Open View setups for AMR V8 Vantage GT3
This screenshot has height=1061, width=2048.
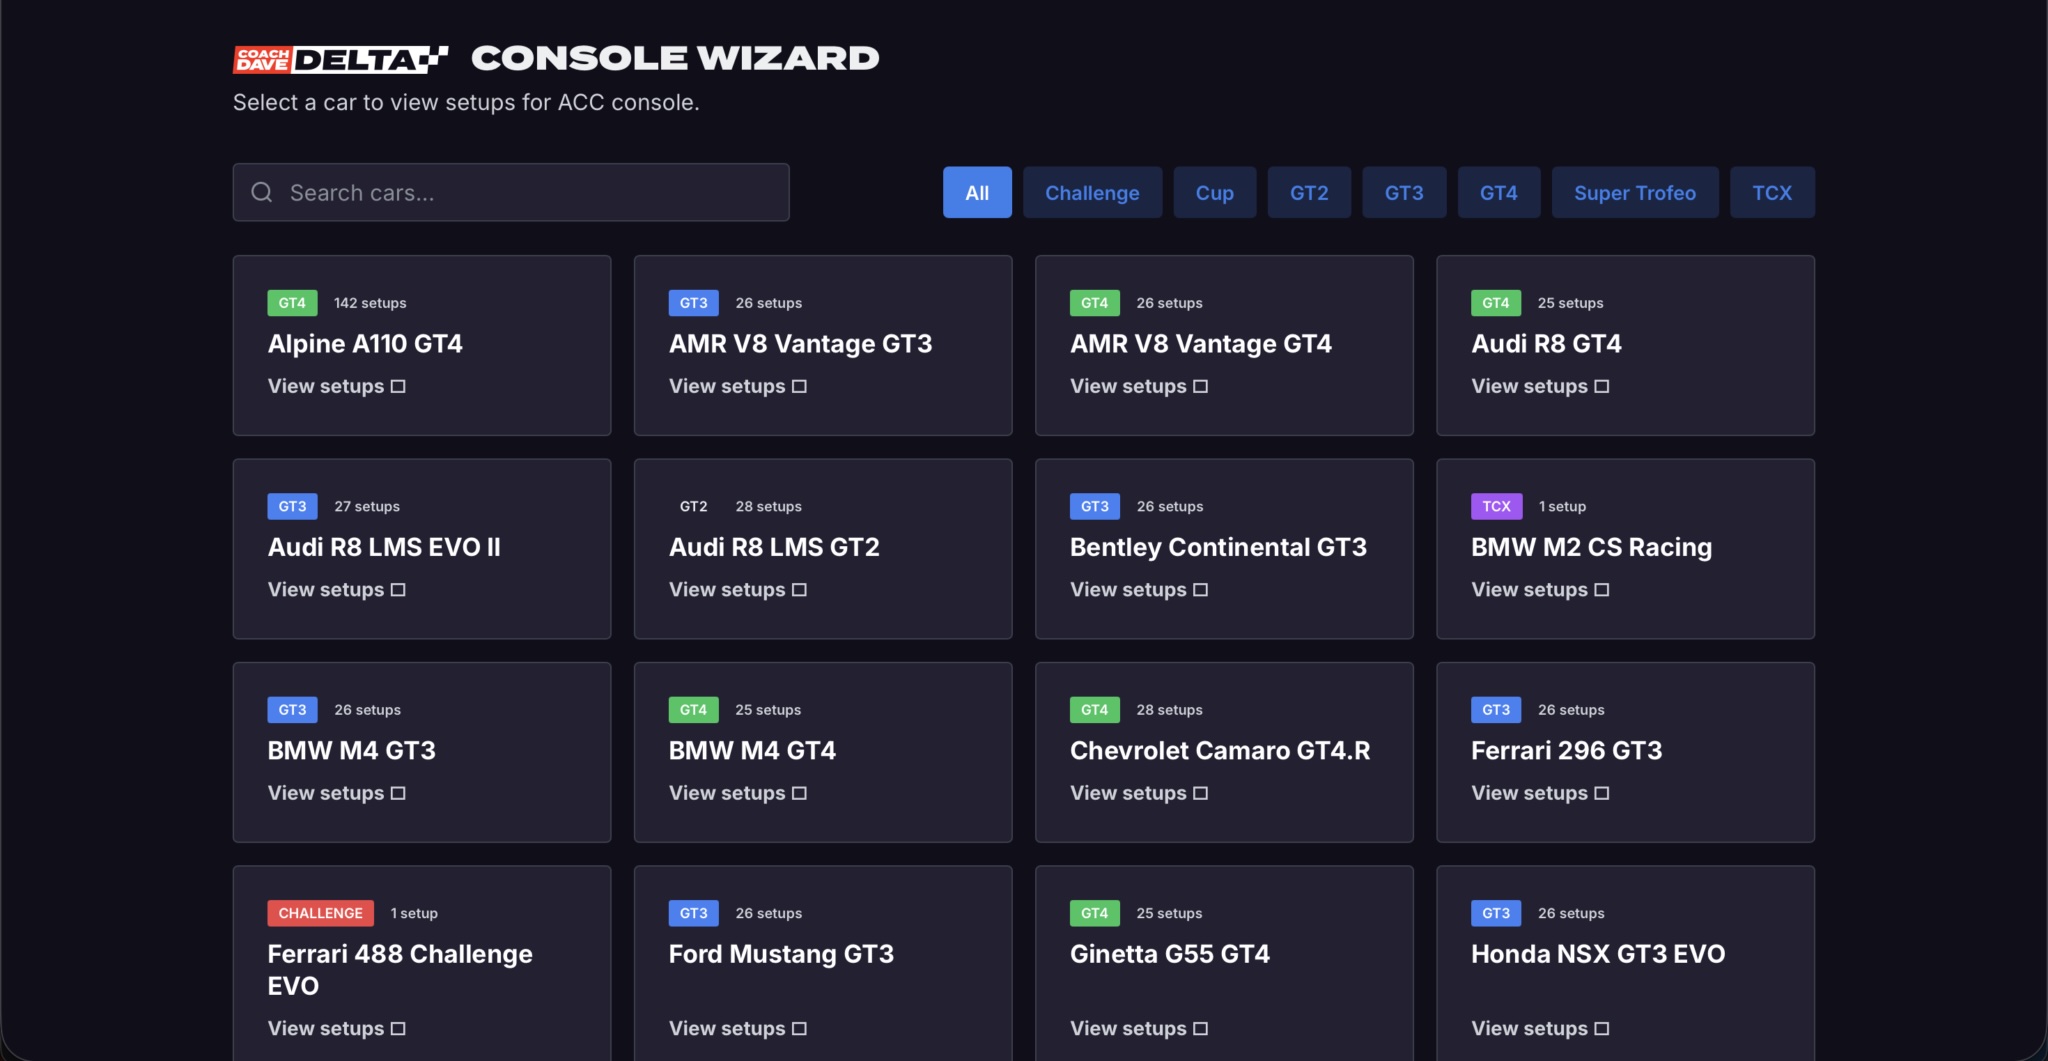(737, 386)
